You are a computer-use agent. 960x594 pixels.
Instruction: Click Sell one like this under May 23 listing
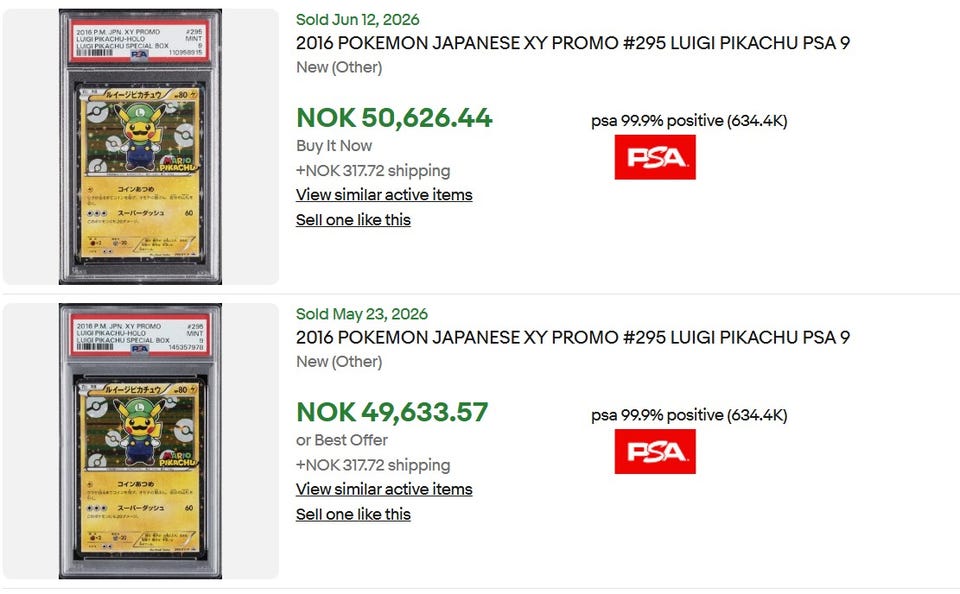click(x=353, y=514)
